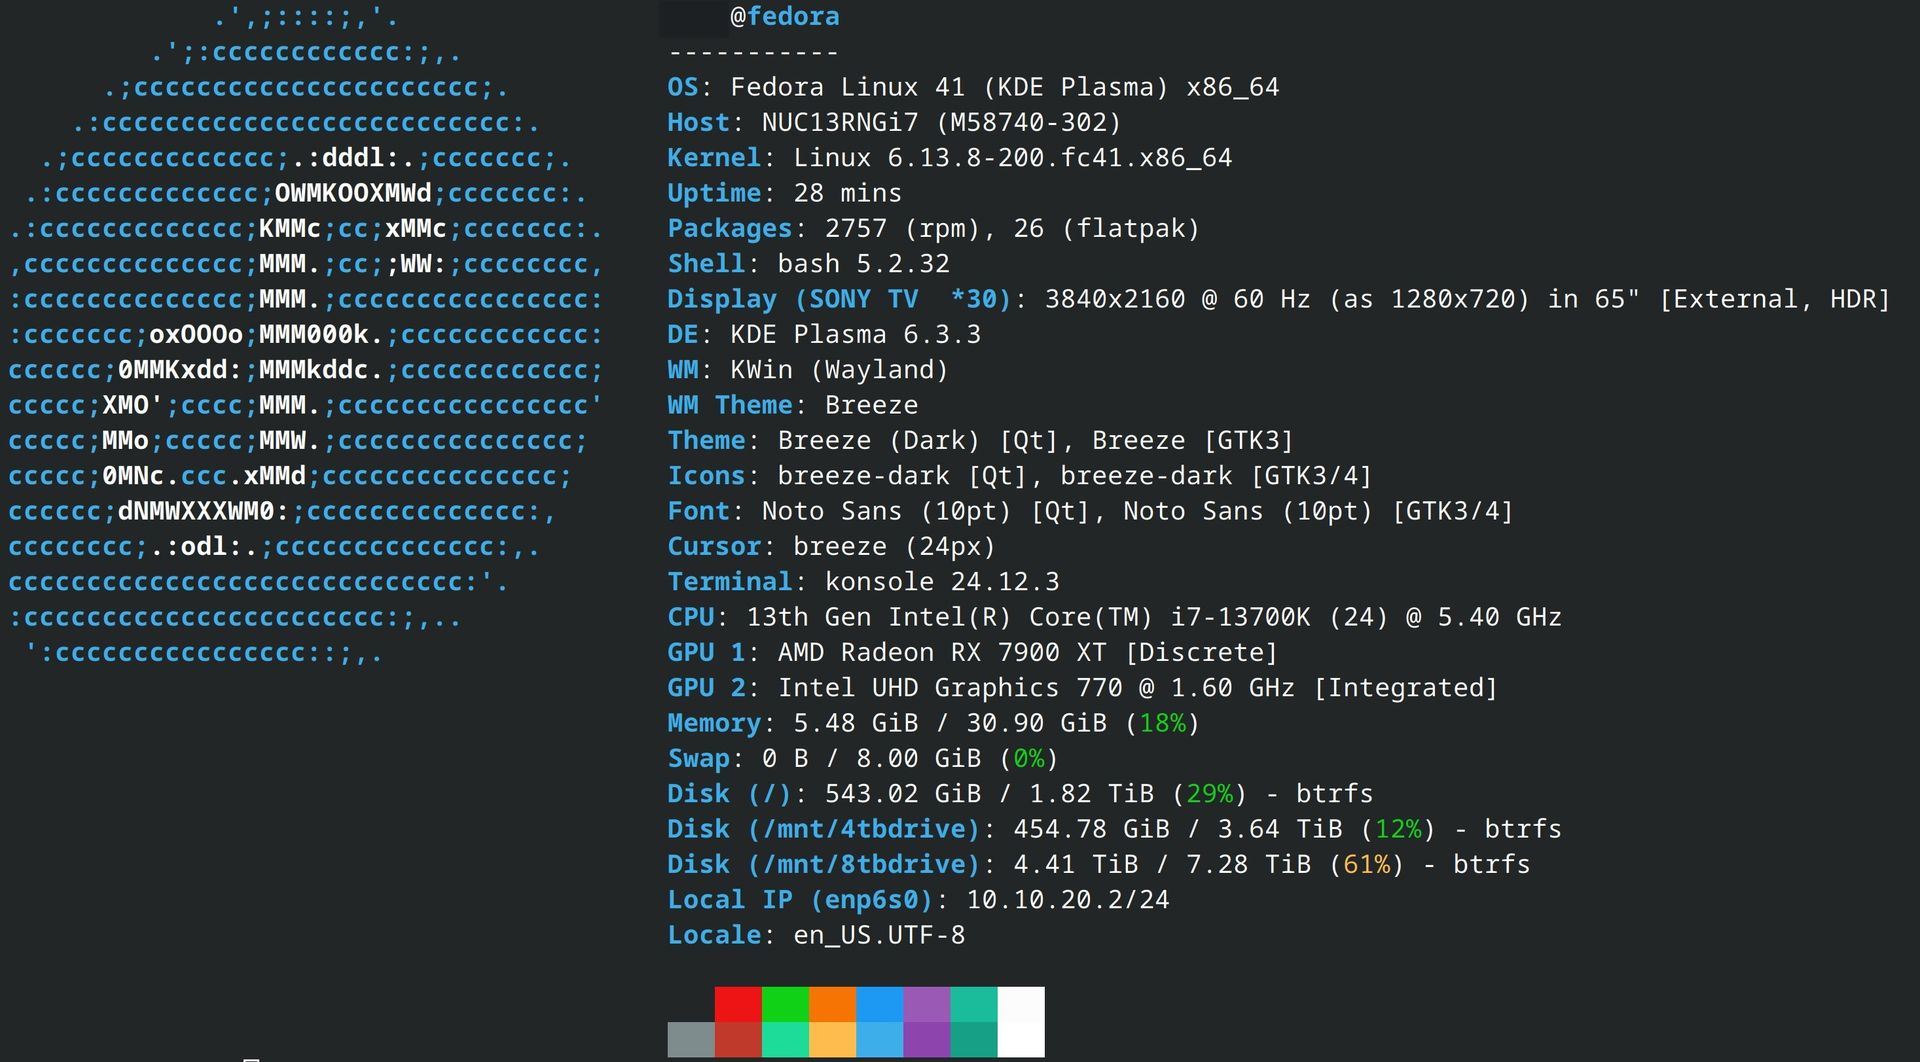
Task: Click the 18% memory usage value
Action: (x=1162, y=723)
